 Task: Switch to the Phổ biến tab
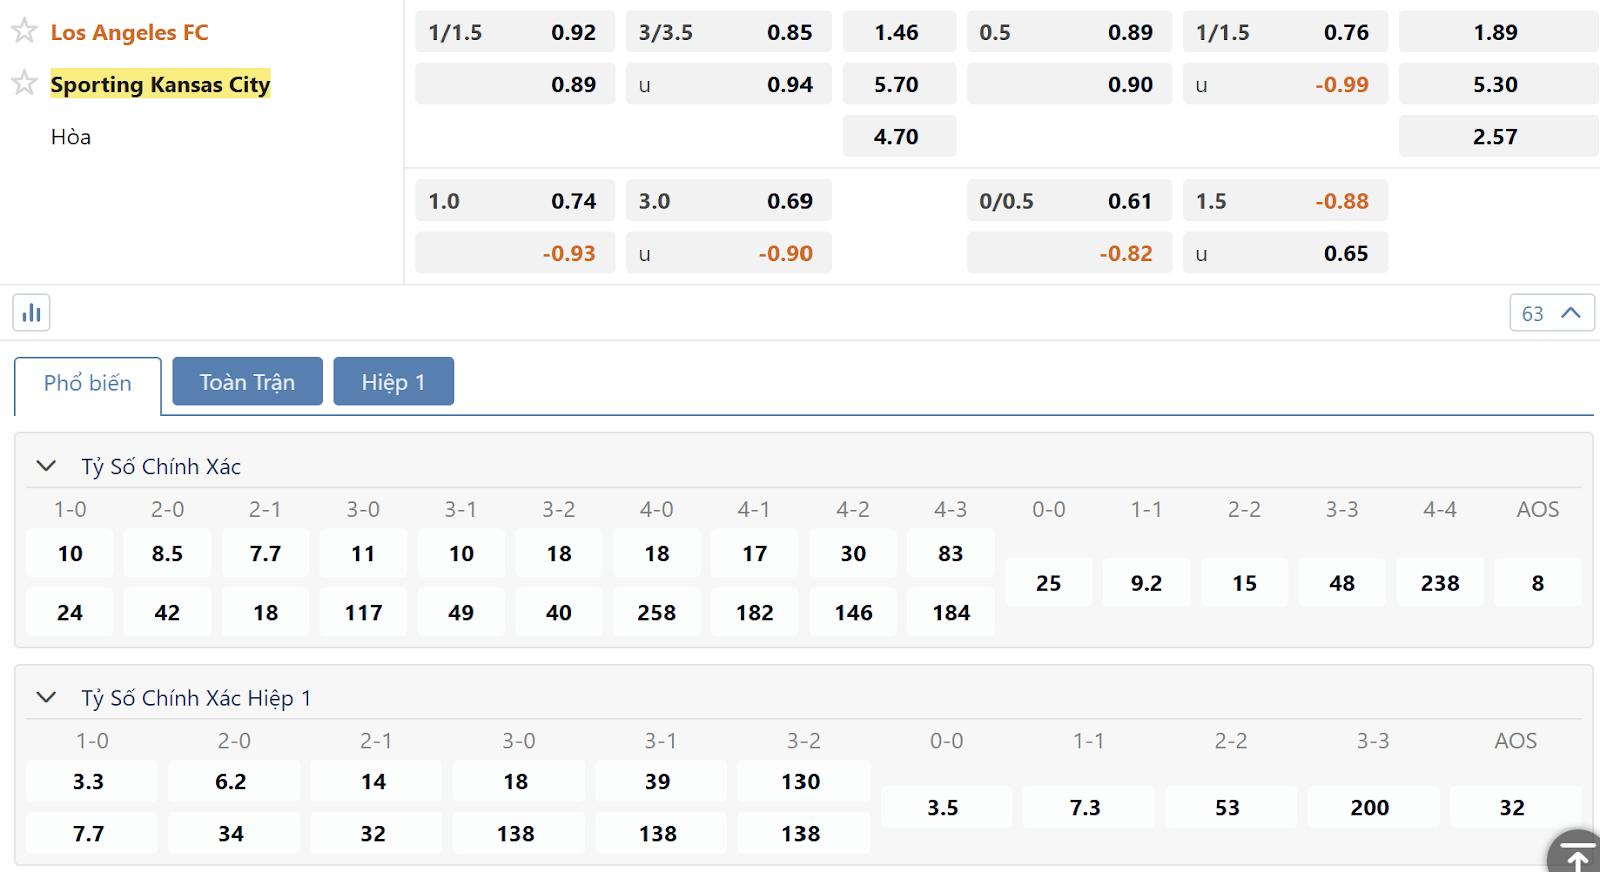point(88,383)
